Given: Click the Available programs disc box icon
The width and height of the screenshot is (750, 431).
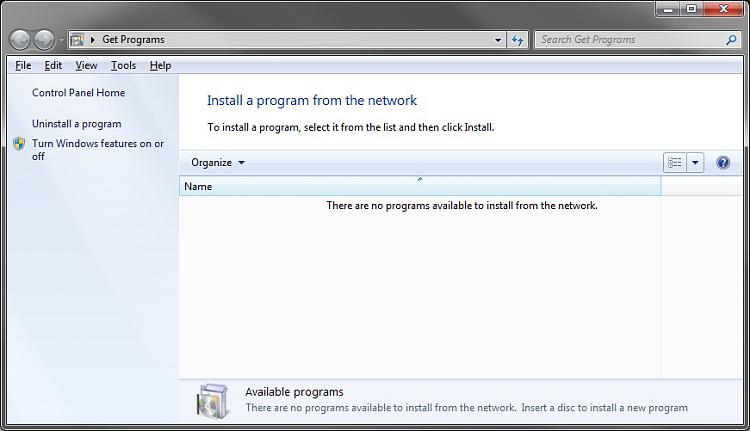Looking at the screenshot, I should pyautogui.click(x=212, y=401).
